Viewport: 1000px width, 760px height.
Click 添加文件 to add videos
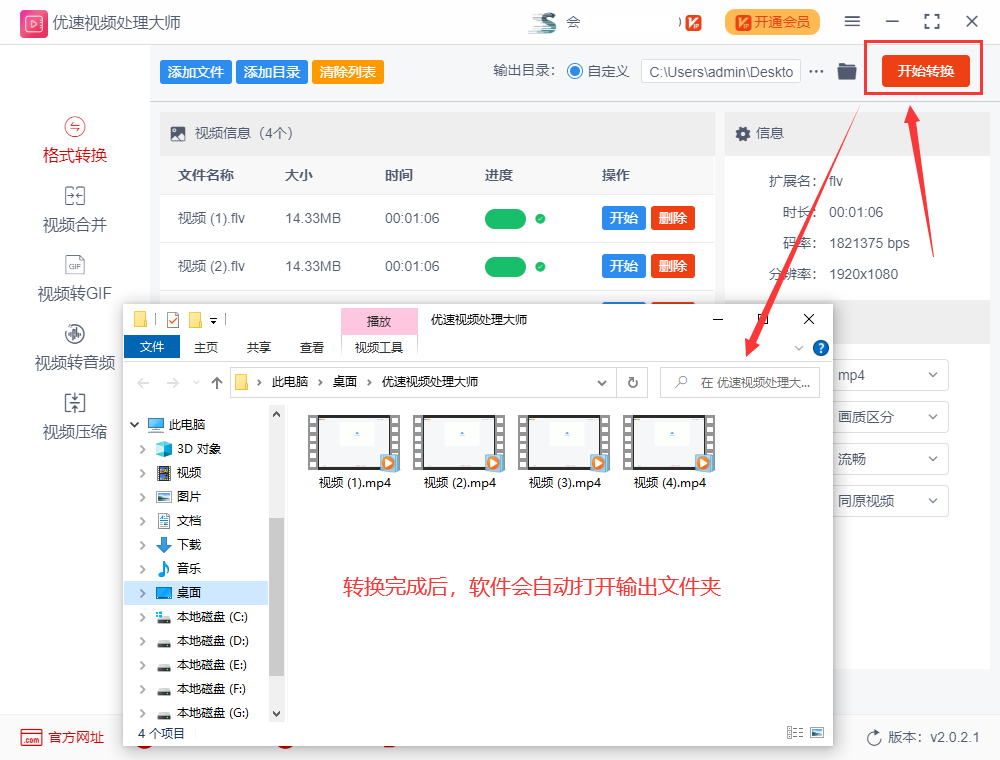coord(195,71)
